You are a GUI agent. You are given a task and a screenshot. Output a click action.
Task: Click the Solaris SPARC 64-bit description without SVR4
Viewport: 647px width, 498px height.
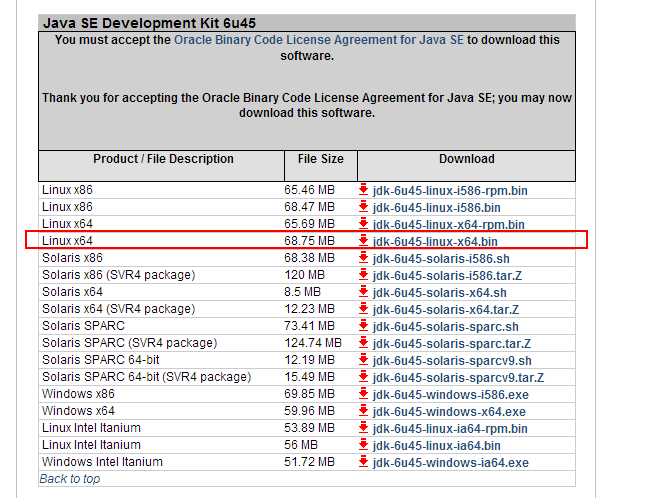click(x=101, y=360)
